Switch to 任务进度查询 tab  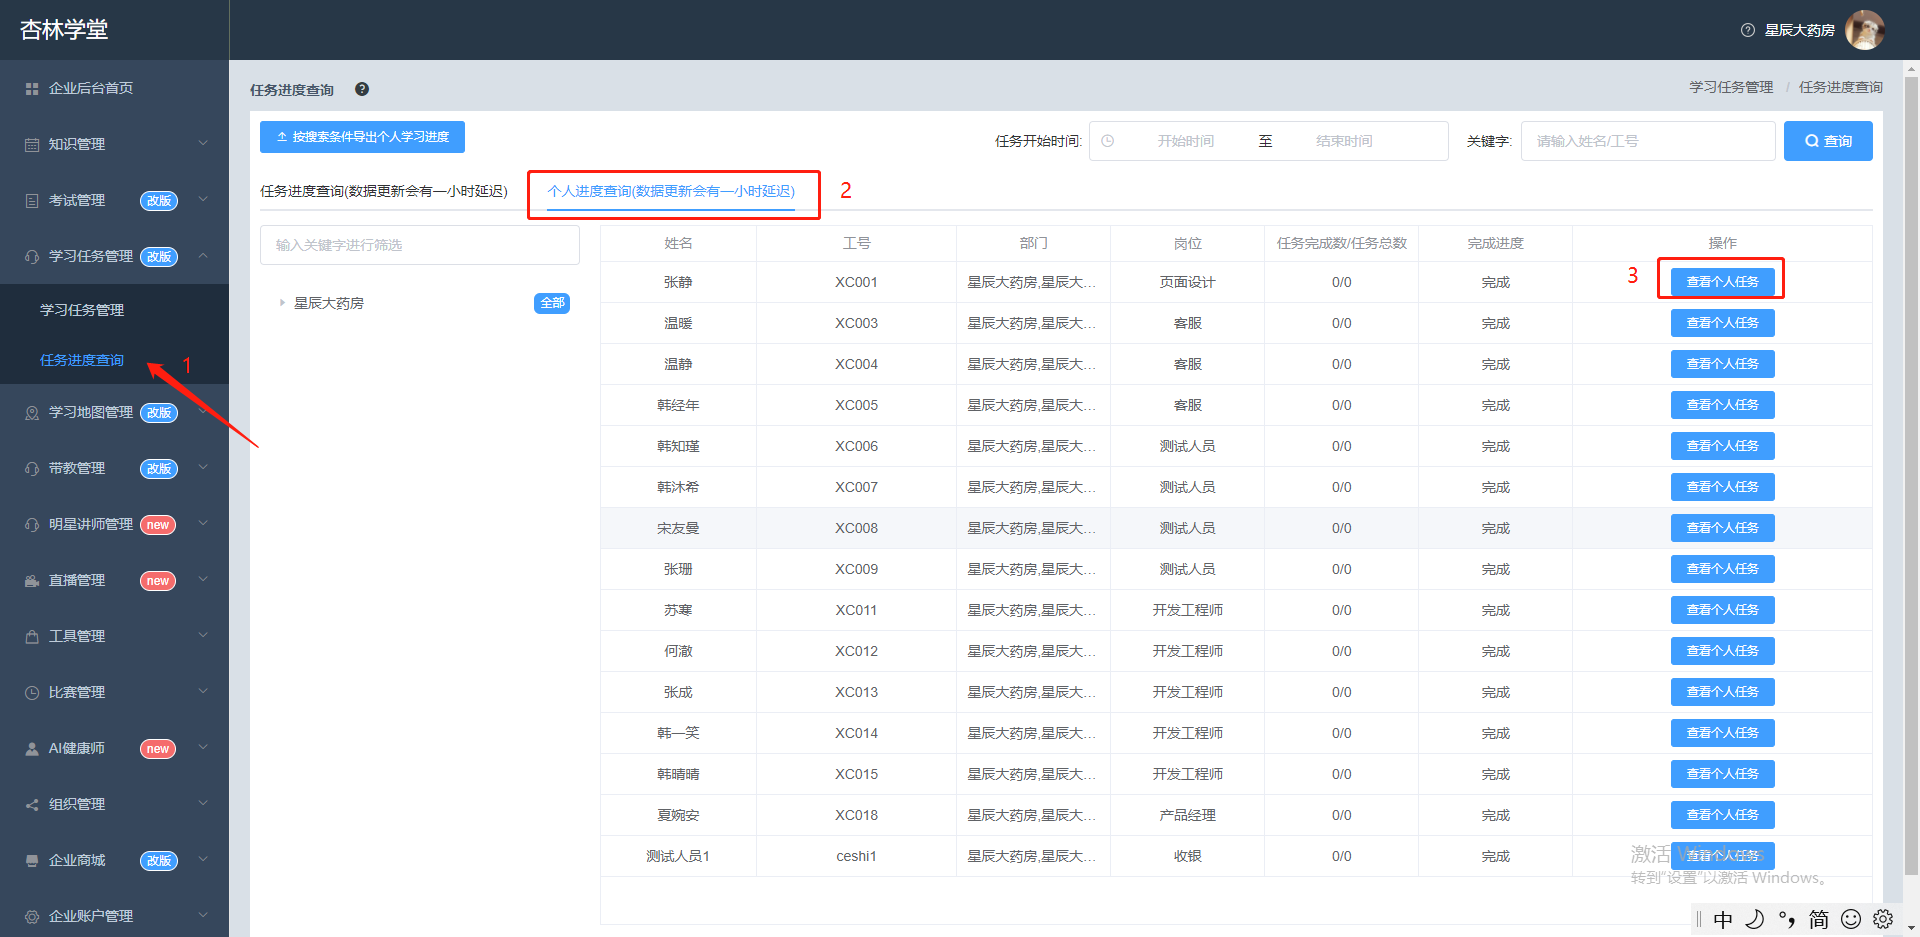click(384, 191)
